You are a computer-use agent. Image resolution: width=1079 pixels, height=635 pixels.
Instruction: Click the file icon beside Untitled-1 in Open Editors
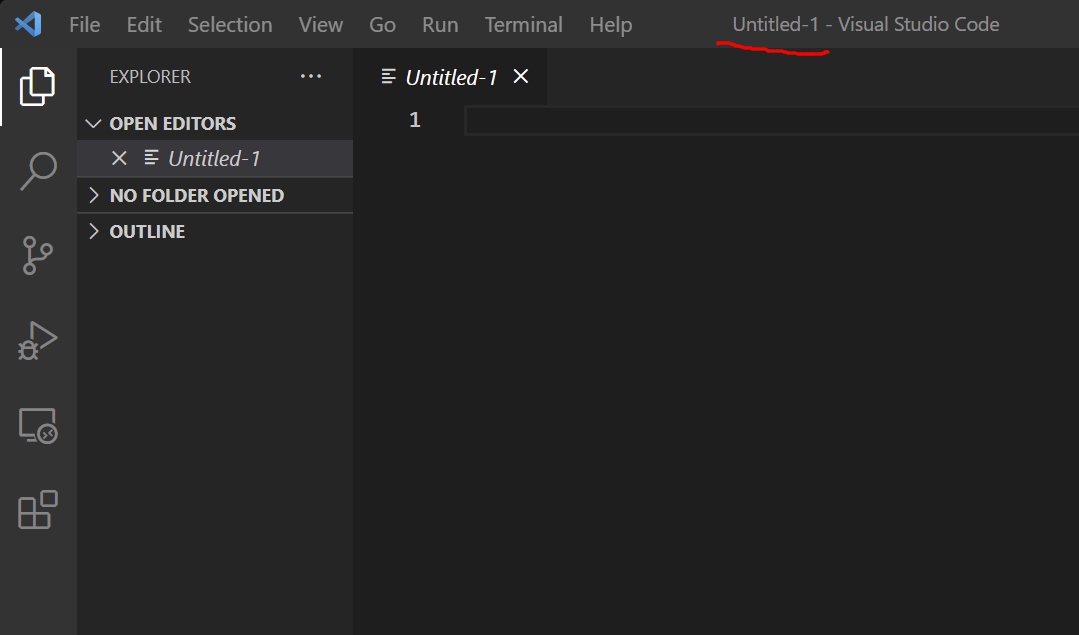(x=151, y=158)
